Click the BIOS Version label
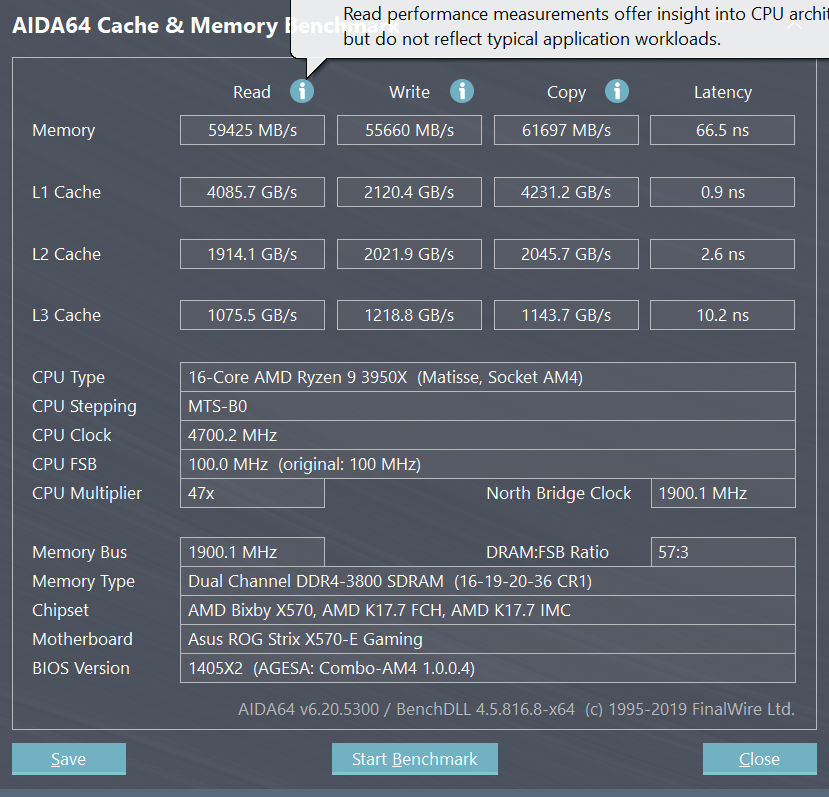 81,668
